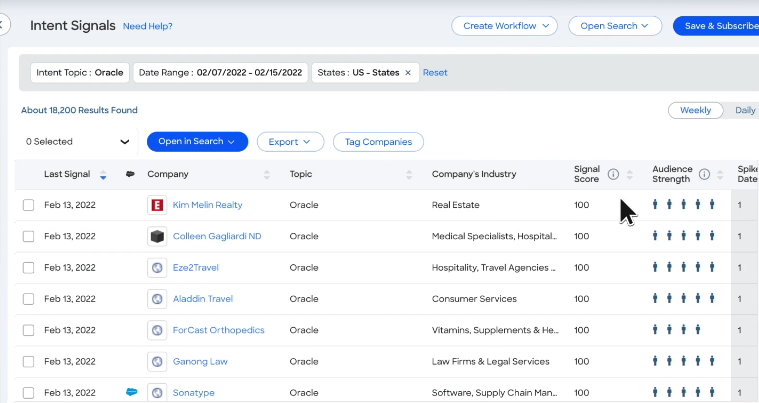Image resolution: width=759 pixels, height=403 pixels.
Task: Expand the Open Search dropdown
Action: (x=615, y=26)
